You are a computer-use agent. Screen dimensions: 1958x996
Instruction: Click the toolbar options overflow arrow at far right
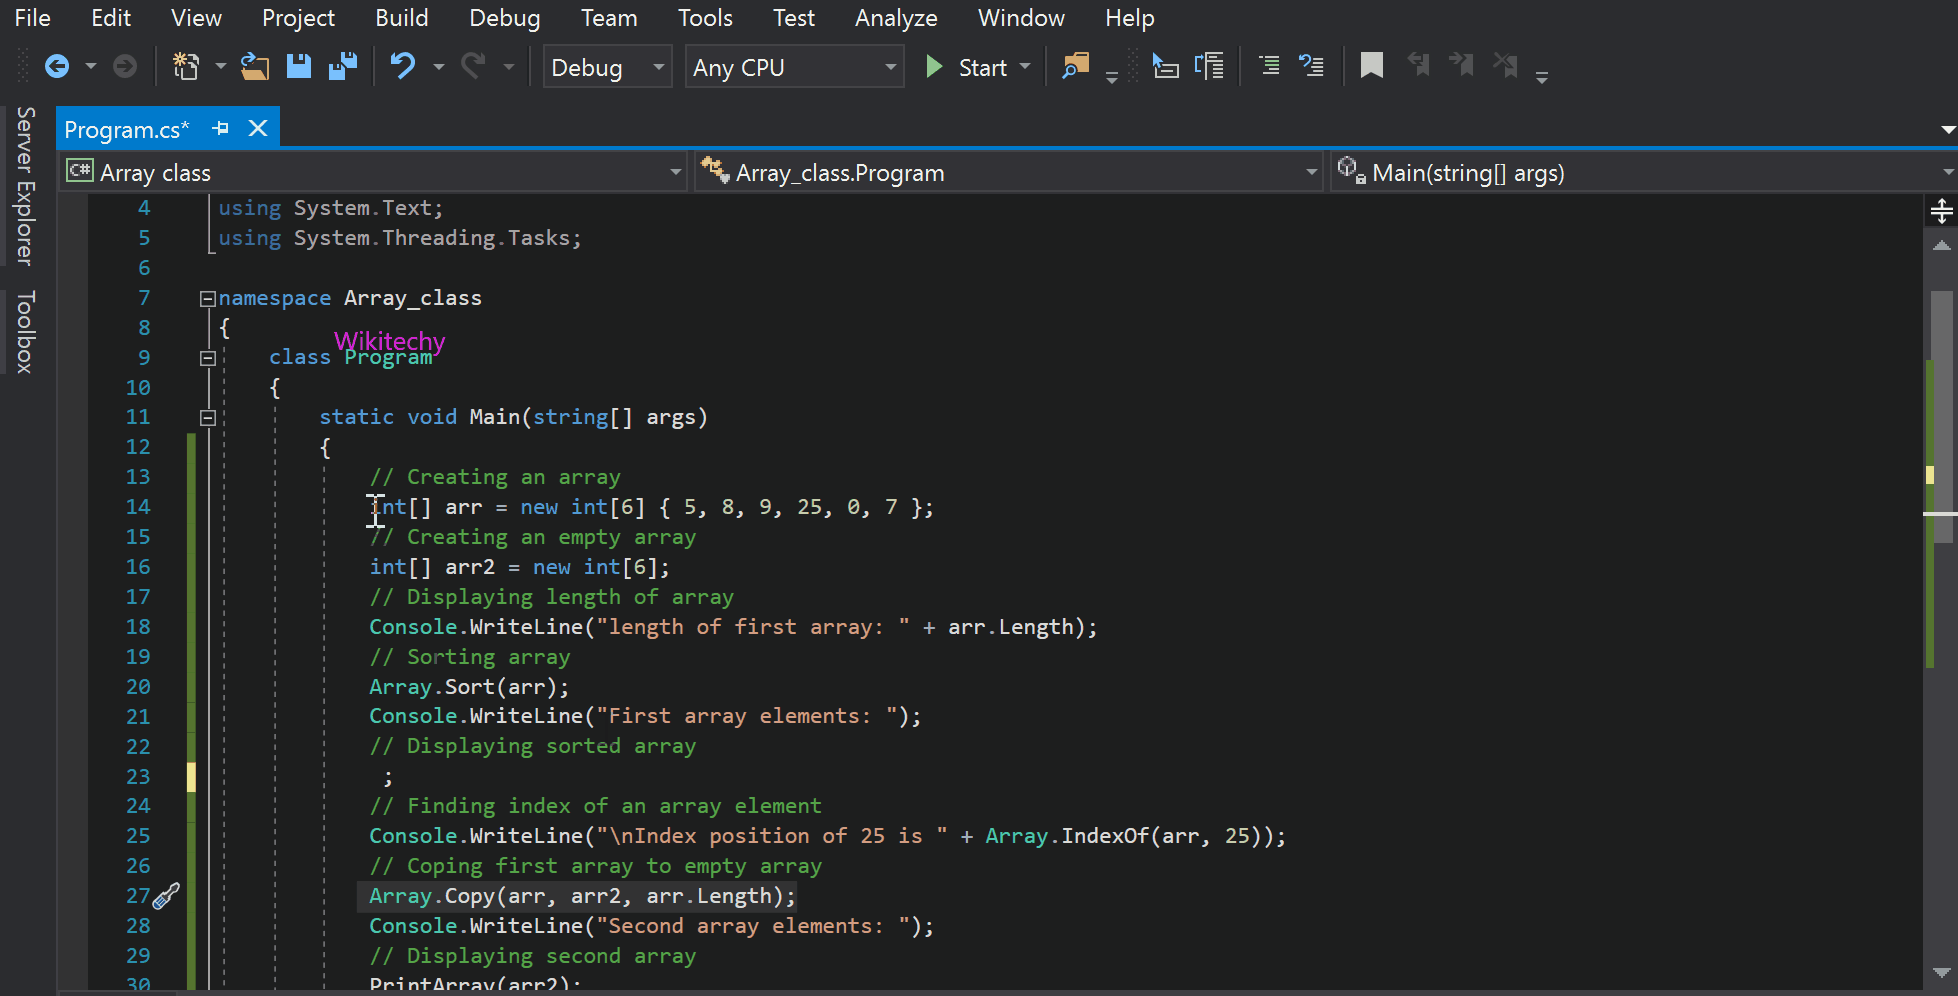(1541, 77)
